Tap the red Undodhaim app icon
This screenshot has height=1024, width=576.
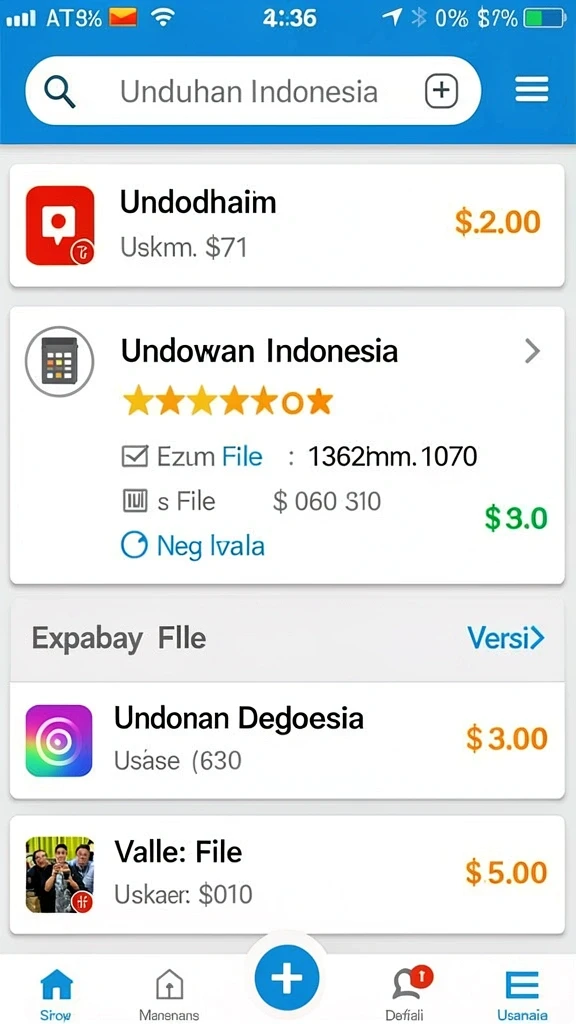(x=60, y=225)
